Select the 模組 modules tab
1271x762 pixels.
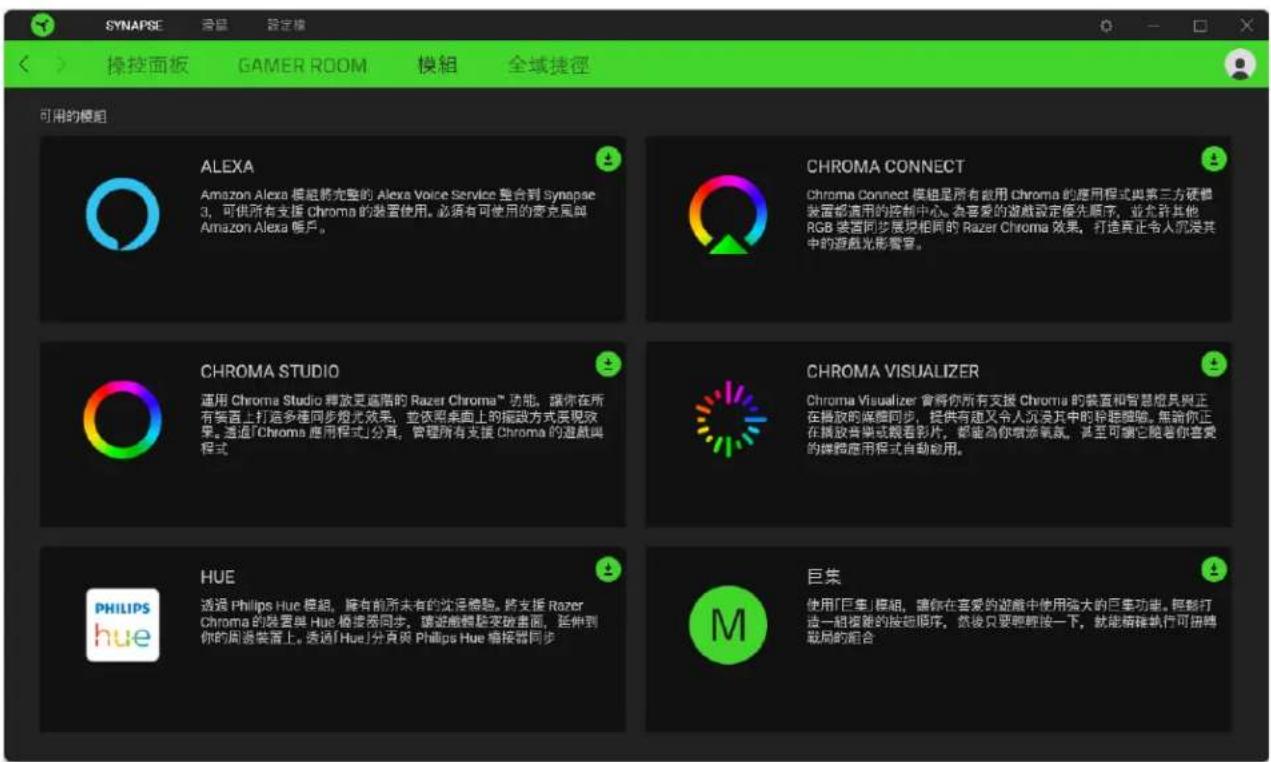(437, 66)
